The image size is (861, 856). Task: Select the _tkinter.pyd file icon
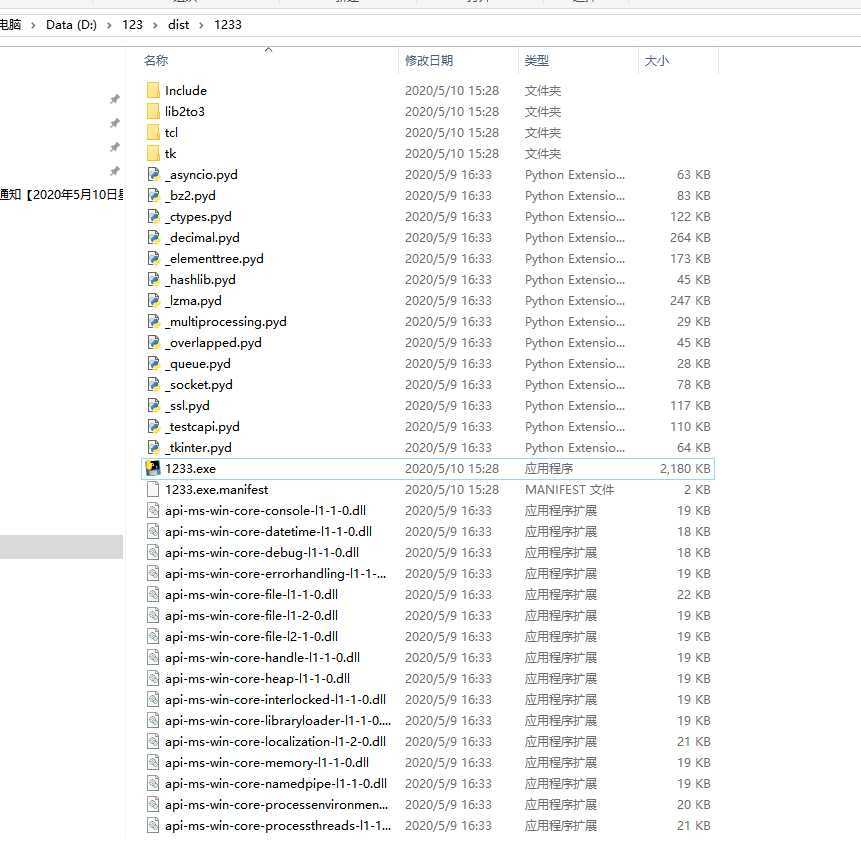tap(153, 447)
